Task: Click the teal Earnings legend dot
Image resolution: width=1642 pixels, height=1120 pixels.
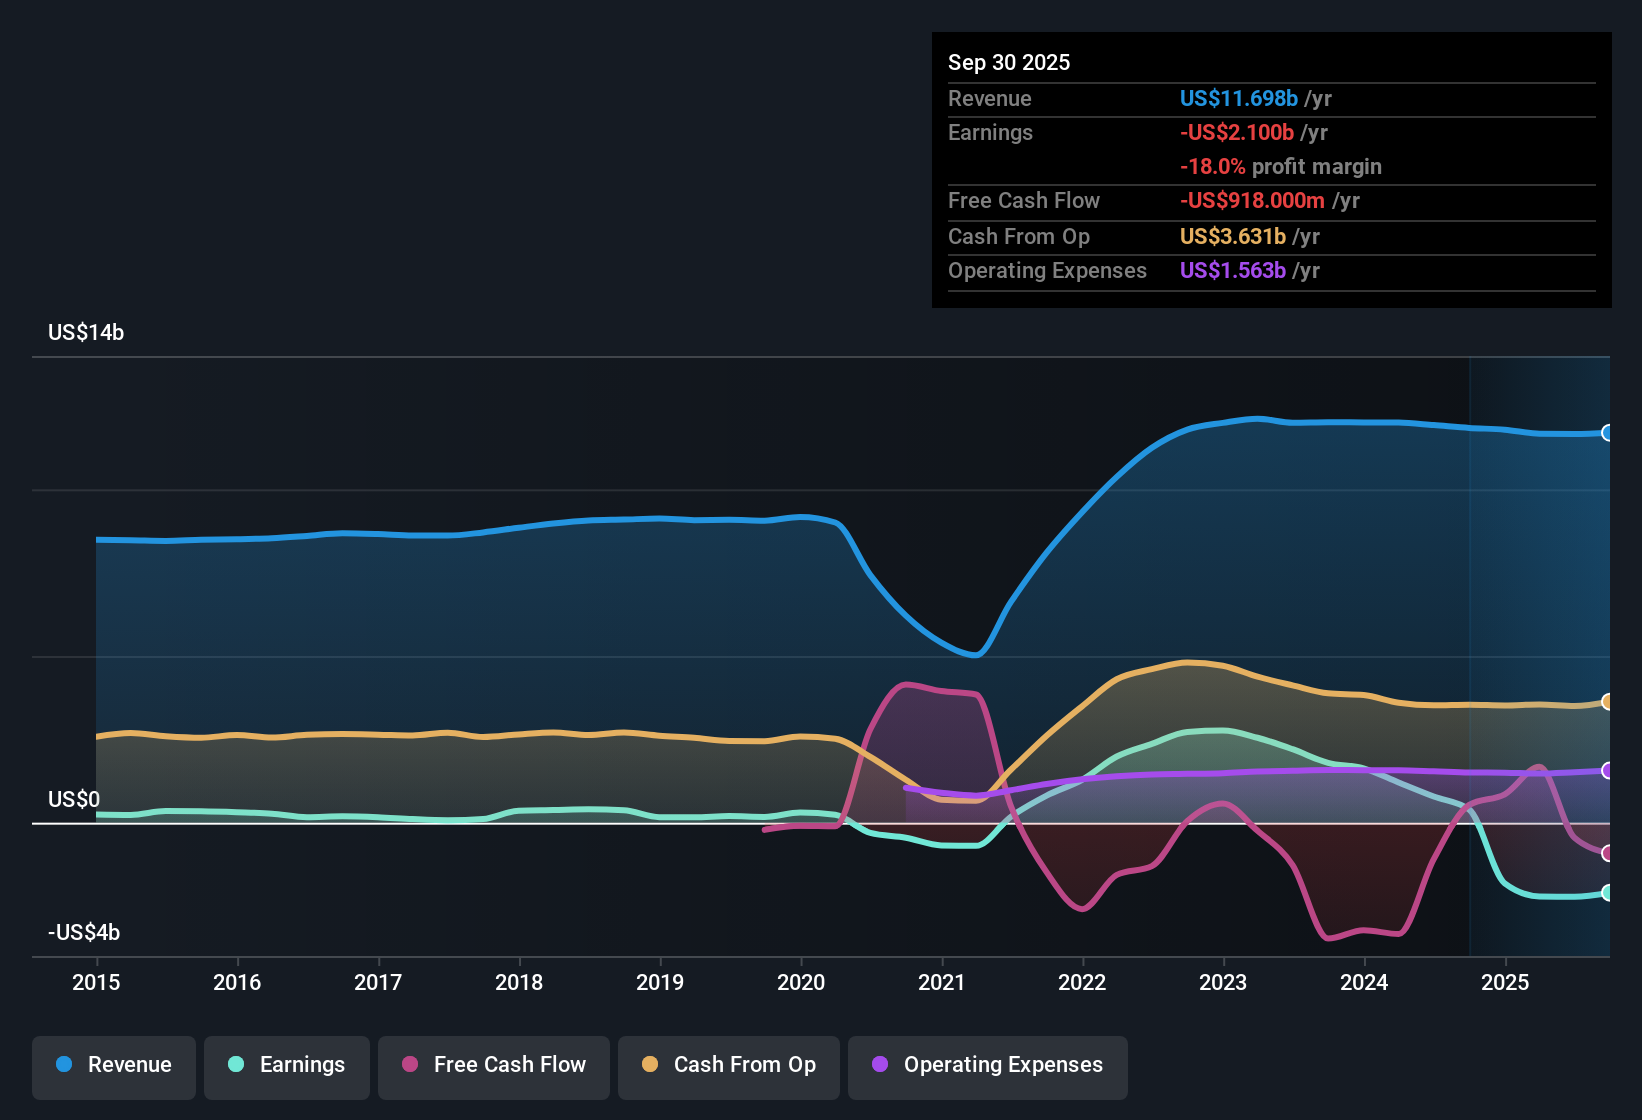Action: pyautogui.click(x=235, y=1065)
